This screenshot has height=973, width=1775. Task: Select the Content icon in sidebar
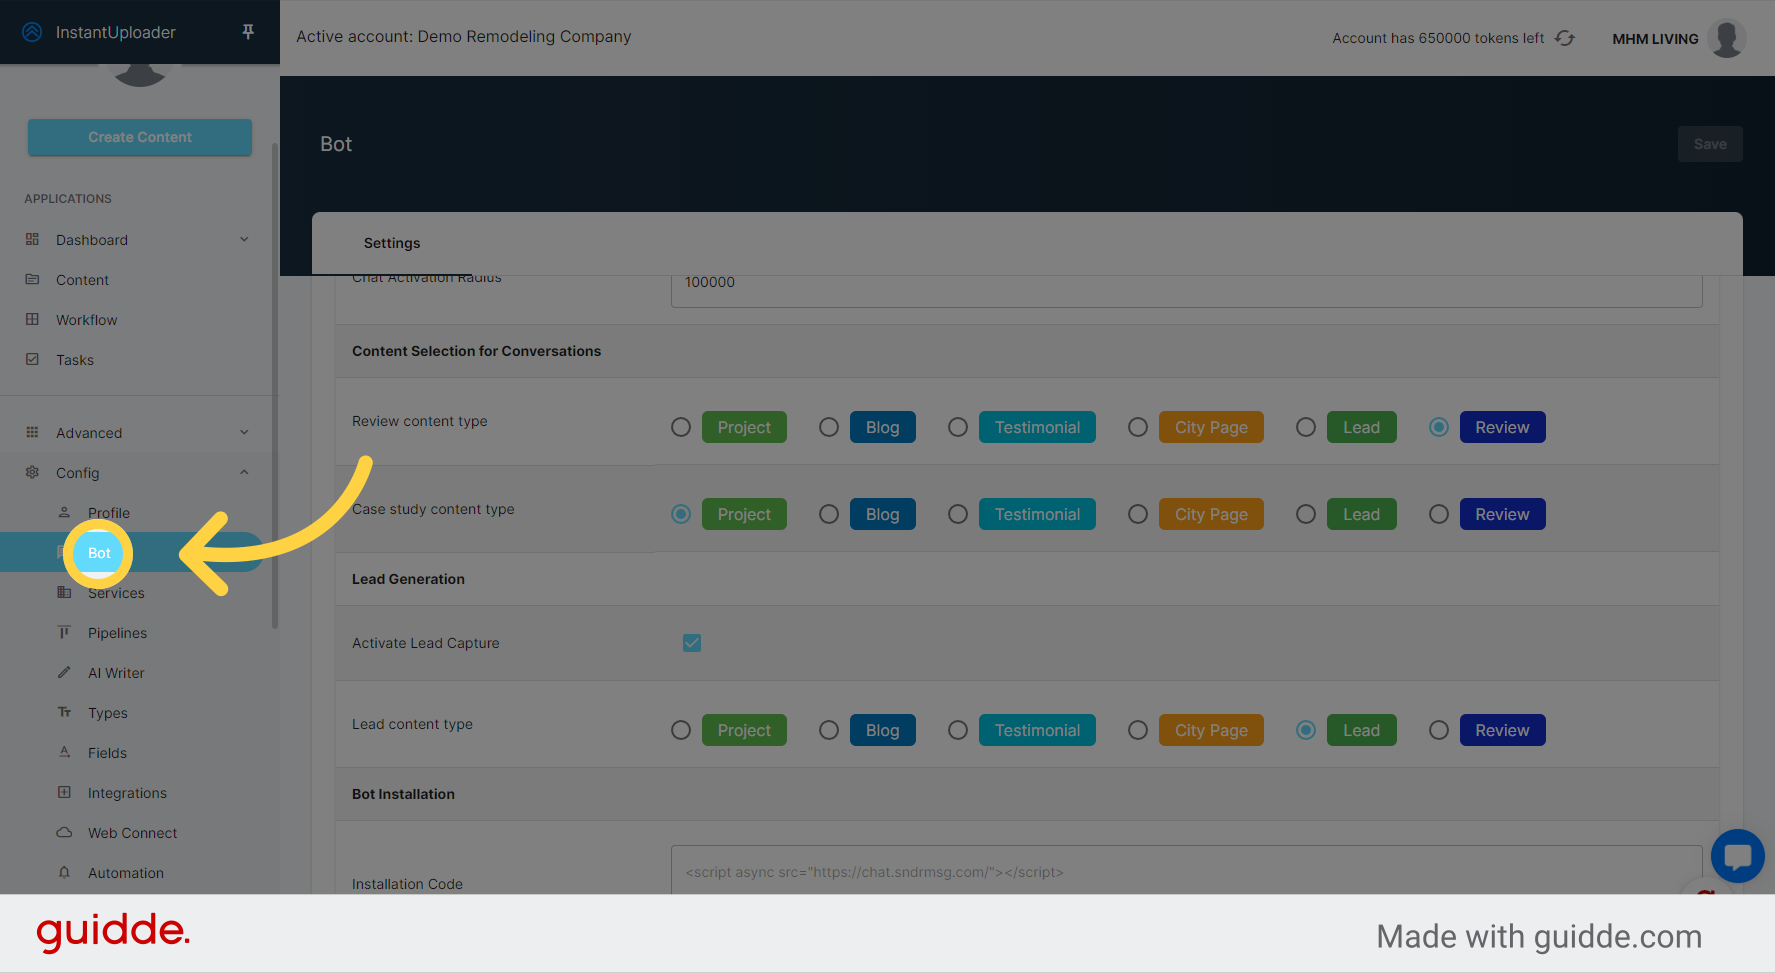pos(33,279)
